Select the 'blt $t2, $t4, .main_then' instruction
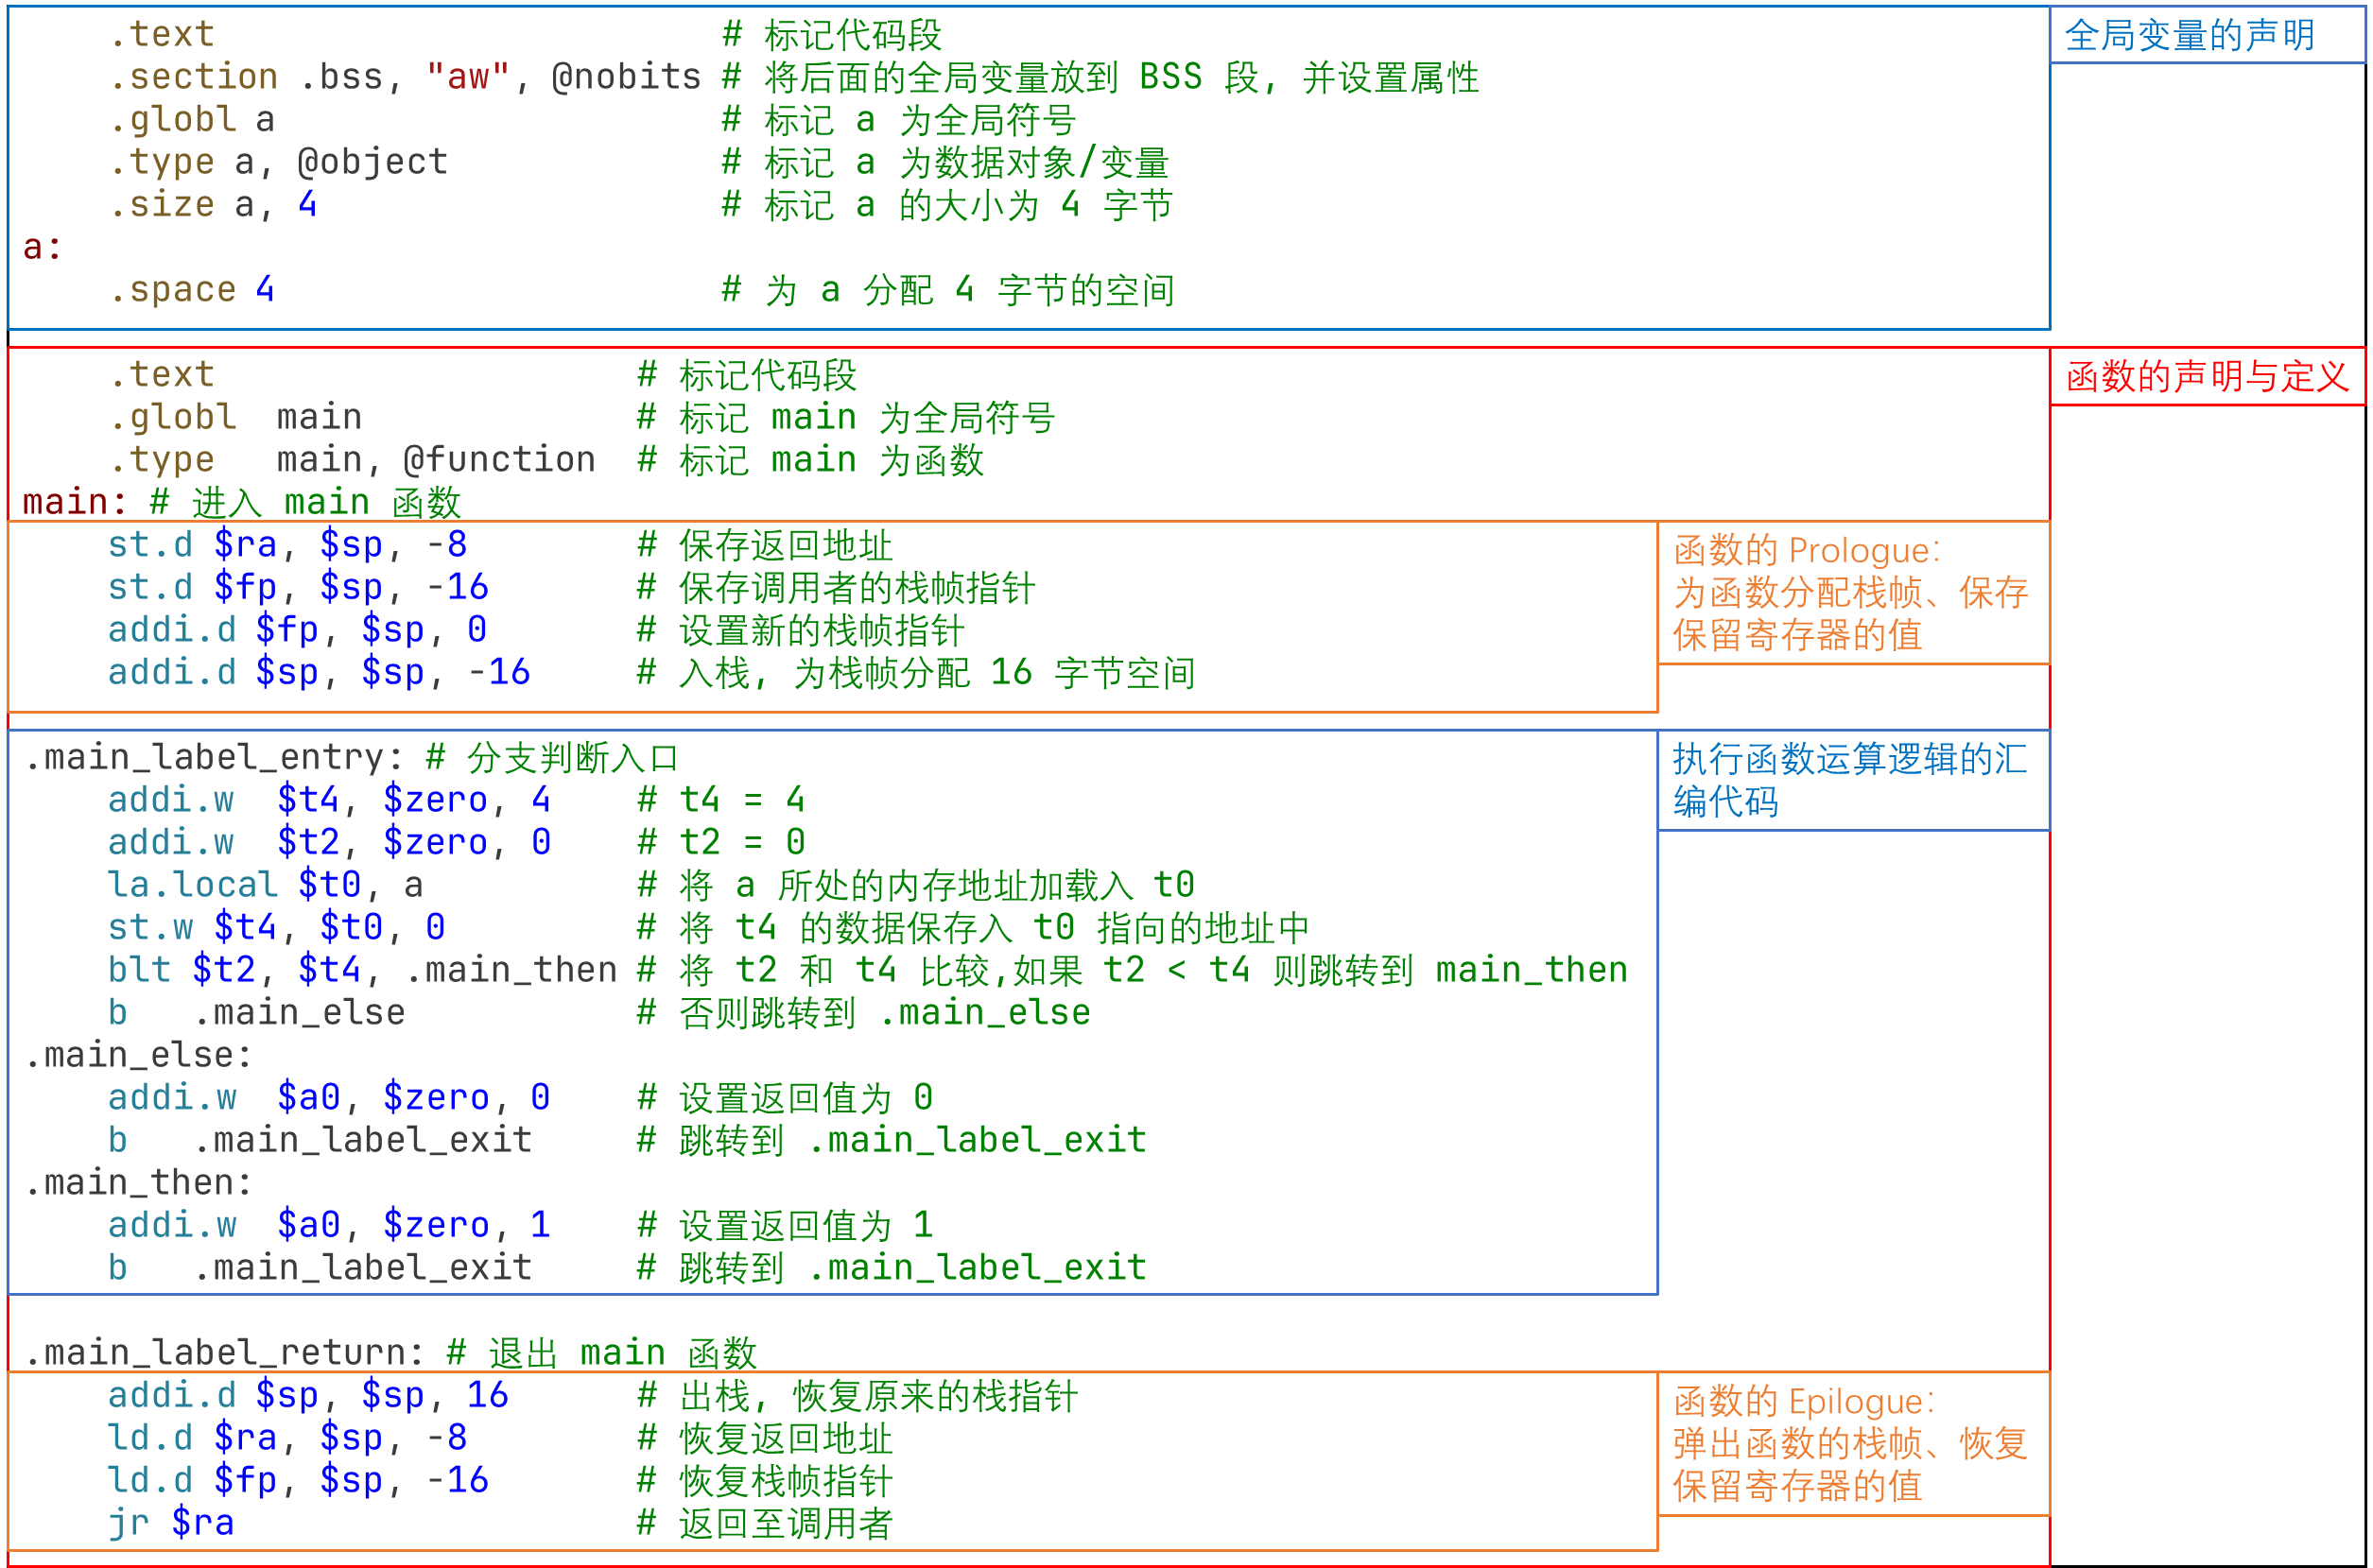 point(362,970)
